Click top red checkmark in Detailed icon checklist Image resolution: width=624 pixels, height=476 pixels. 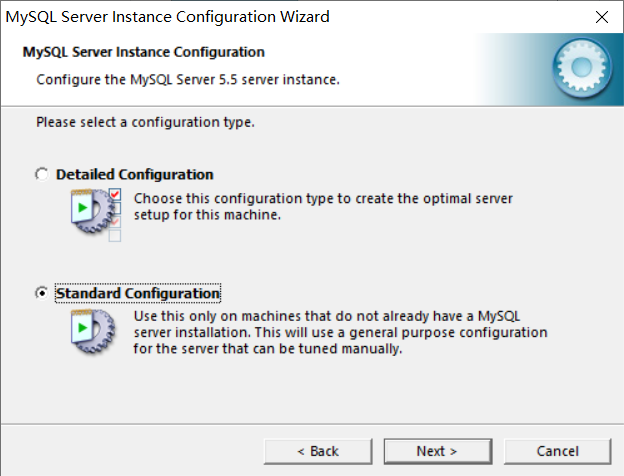(115, 193)
